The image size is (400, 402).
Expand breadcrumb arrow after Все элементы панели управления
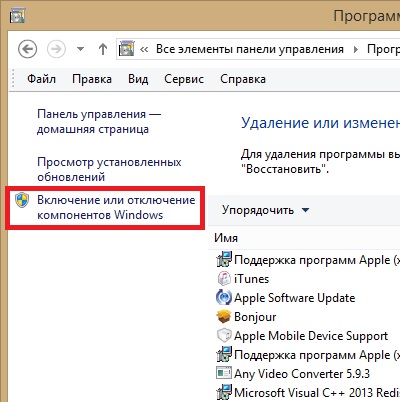(356, 50)
